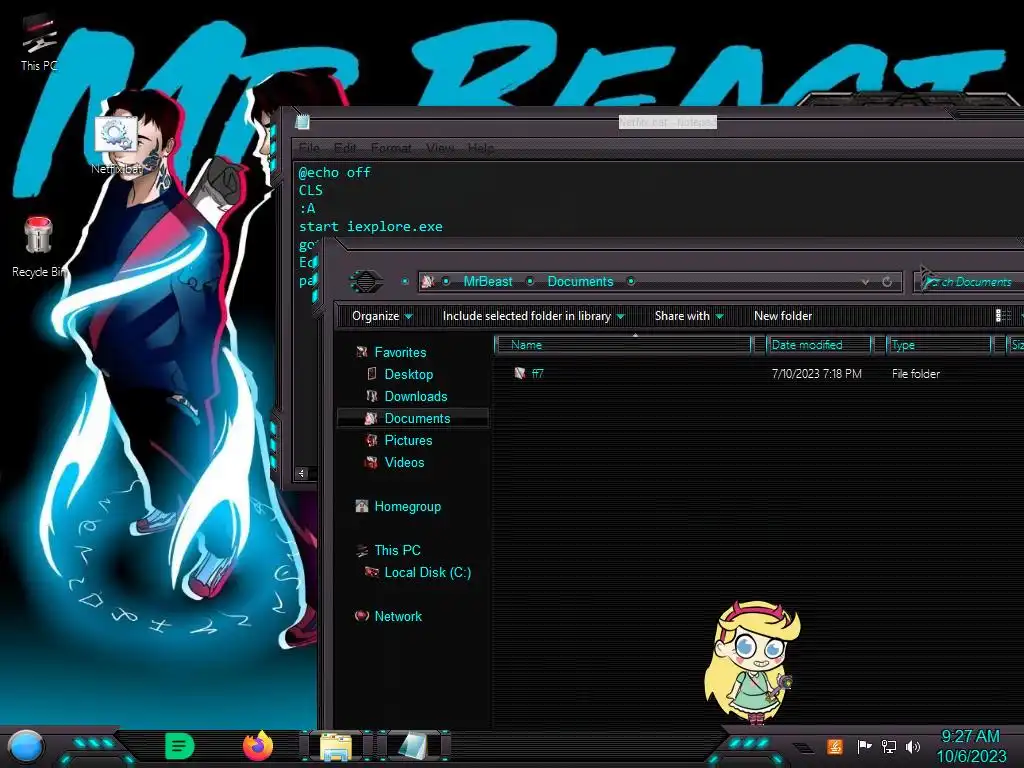This screenshot has width=1024, height=768.
Task: Click the orange Java tray icon
Action: (x=835, y=746)
